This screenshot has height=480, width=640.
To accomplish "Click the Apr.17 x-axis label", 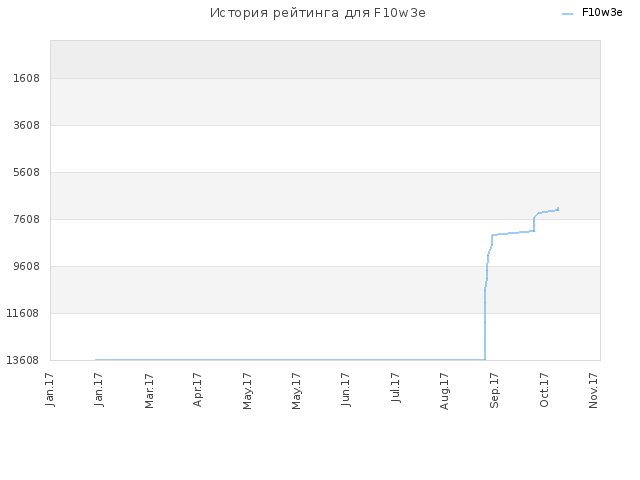I will click(x=198, y=390).
